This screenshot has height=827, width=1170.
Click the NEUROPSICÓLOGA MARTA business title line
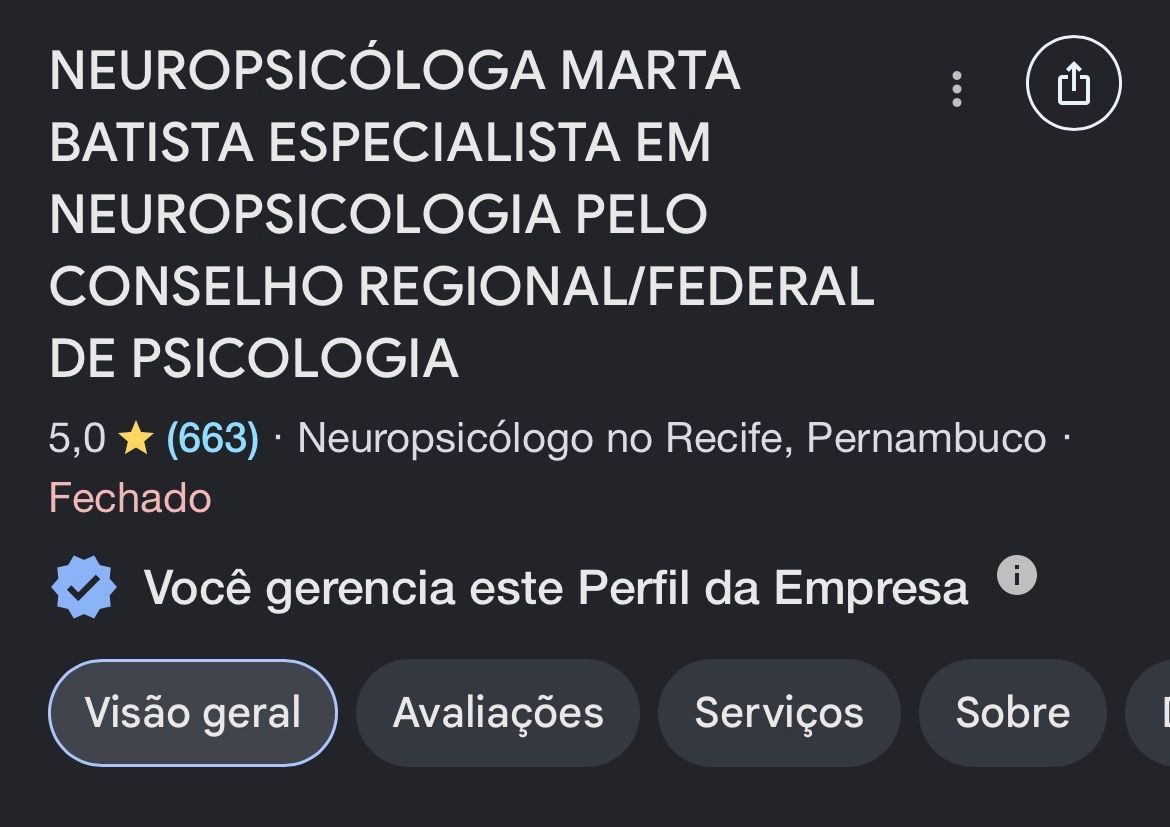(x=395, y=71)
